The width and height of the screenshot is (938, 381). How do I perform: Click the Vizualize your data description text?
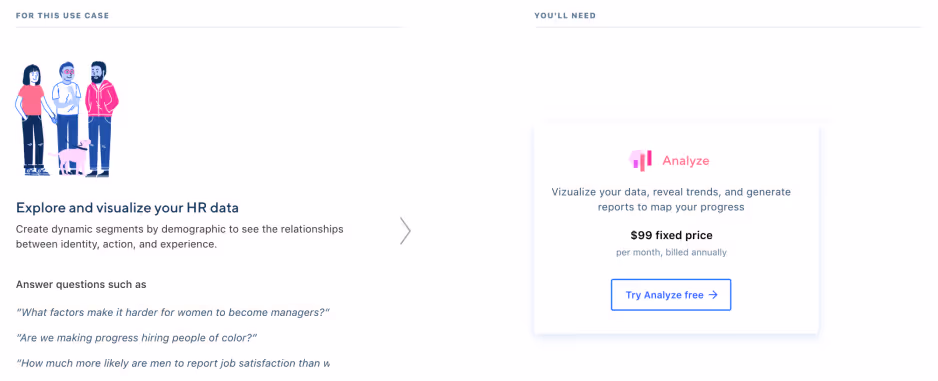pos(671,200)
